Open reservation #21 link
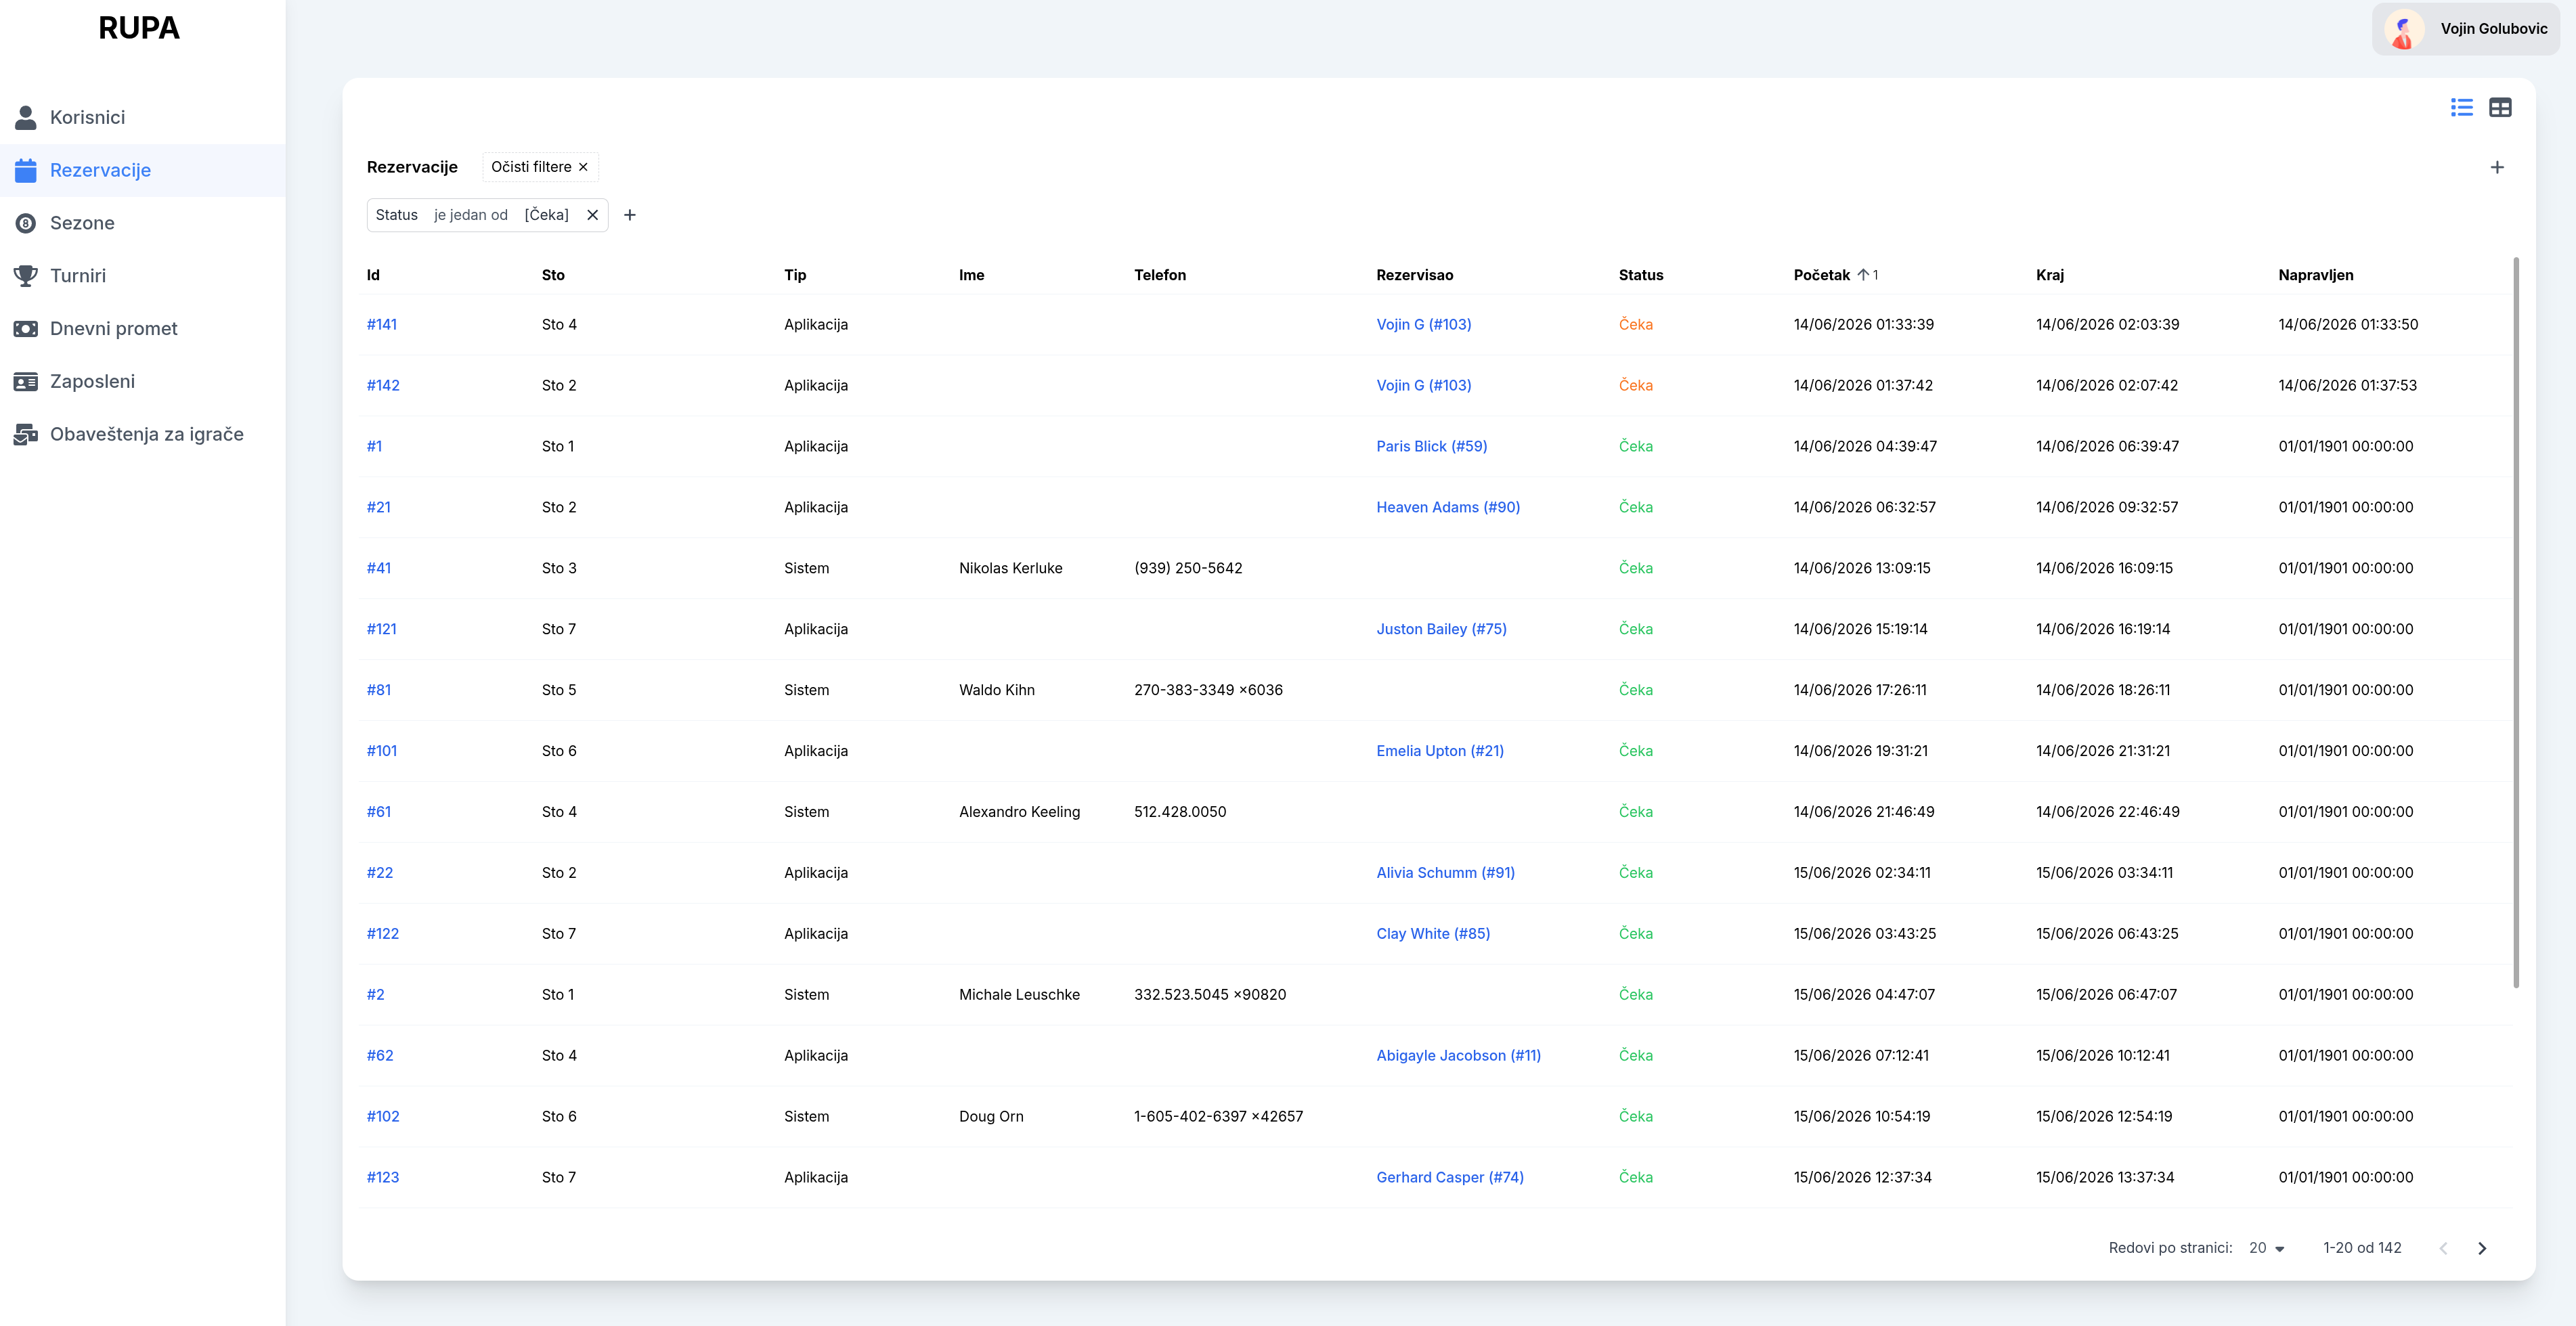The height and width of the screenshot is (1326, 2576). click(x=379, y=507)
